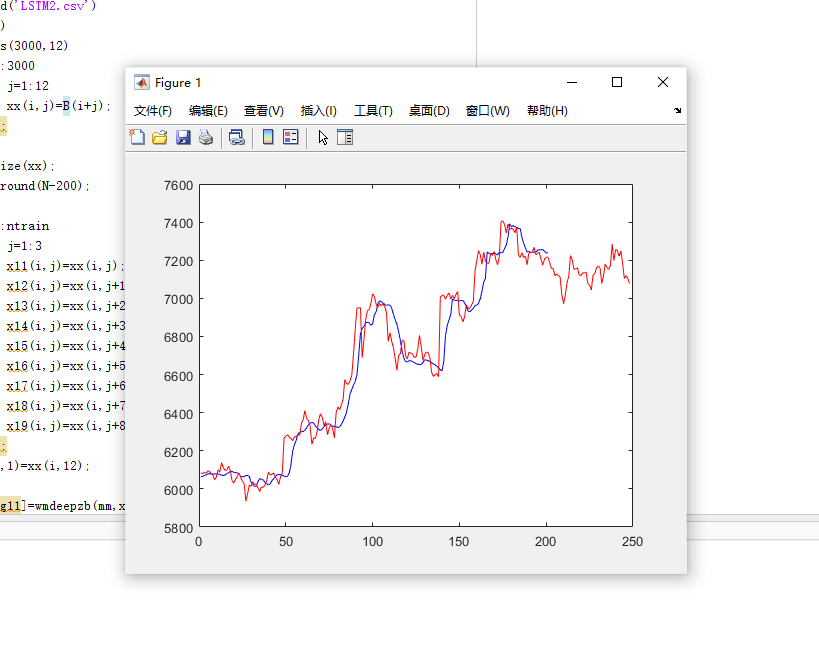
Task: Click the 150 x-axis tick label
Action: [x=459, y=541]
